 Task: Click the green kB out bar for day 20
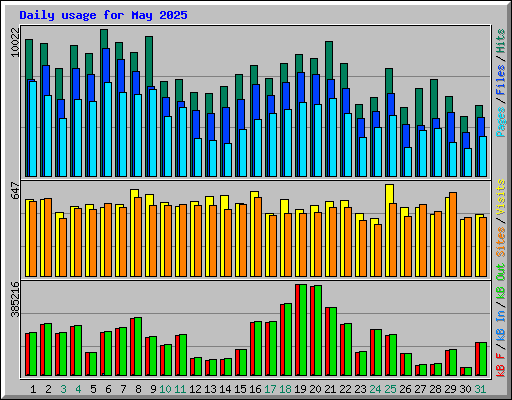click(x=318, y=331)
